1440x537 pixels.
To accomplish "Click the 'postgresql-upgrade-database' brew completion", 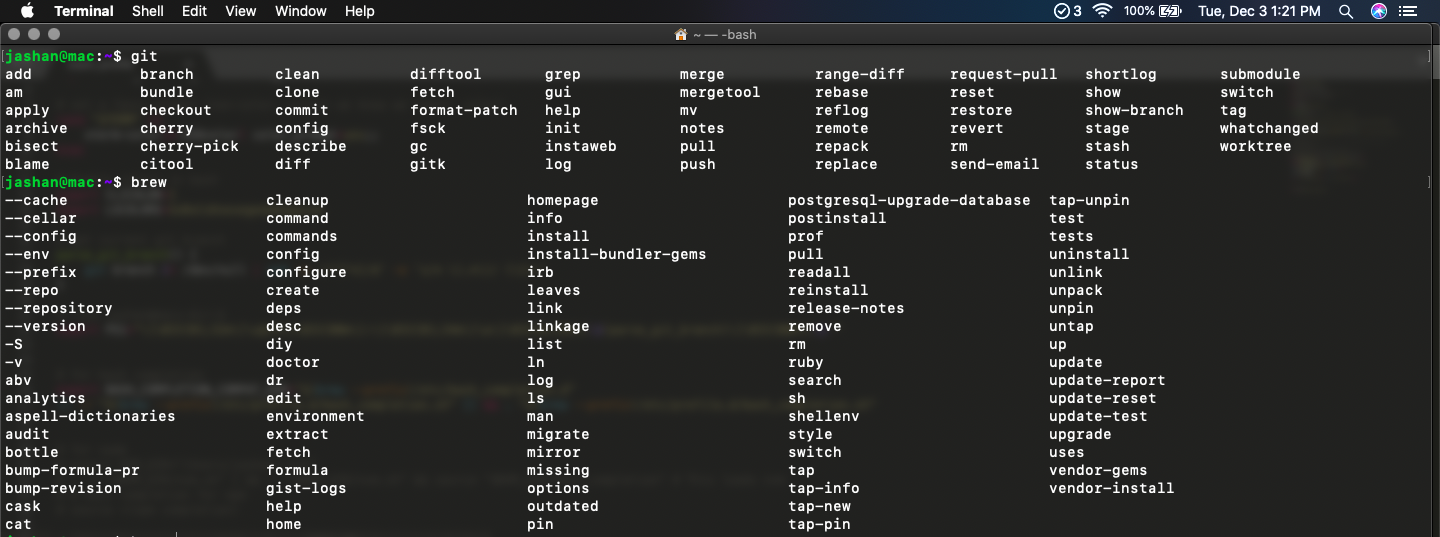I will pyautogui.click(x=909, y=200).
